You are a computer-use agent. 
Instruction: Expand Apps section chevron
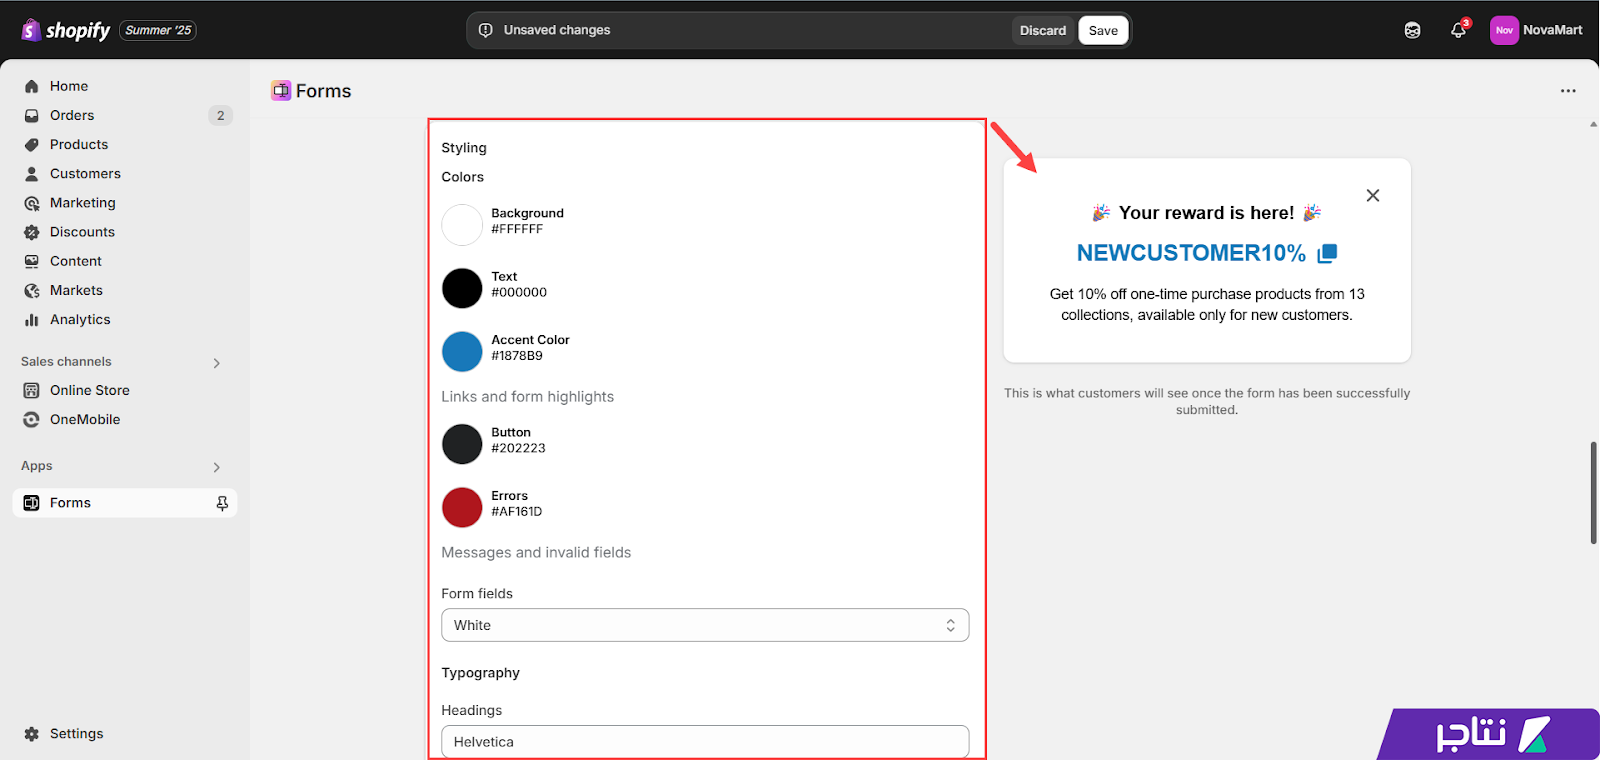coord(216,467)
